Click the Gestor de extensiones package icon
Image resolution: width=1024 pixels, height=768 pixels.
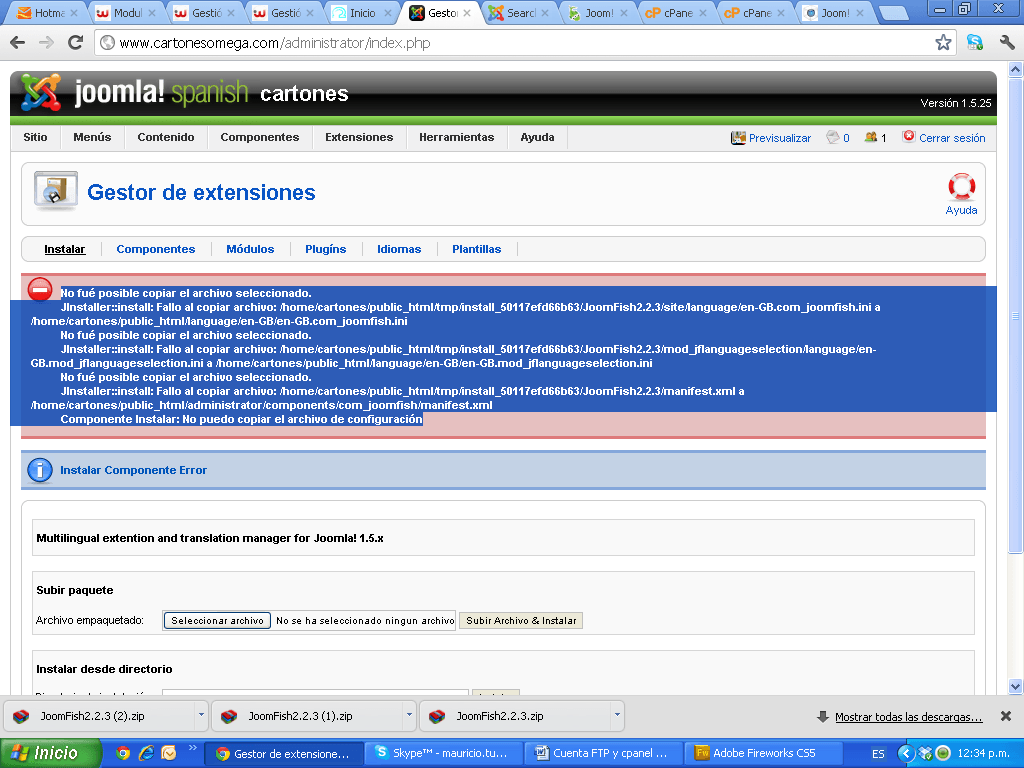pos(56,191)
